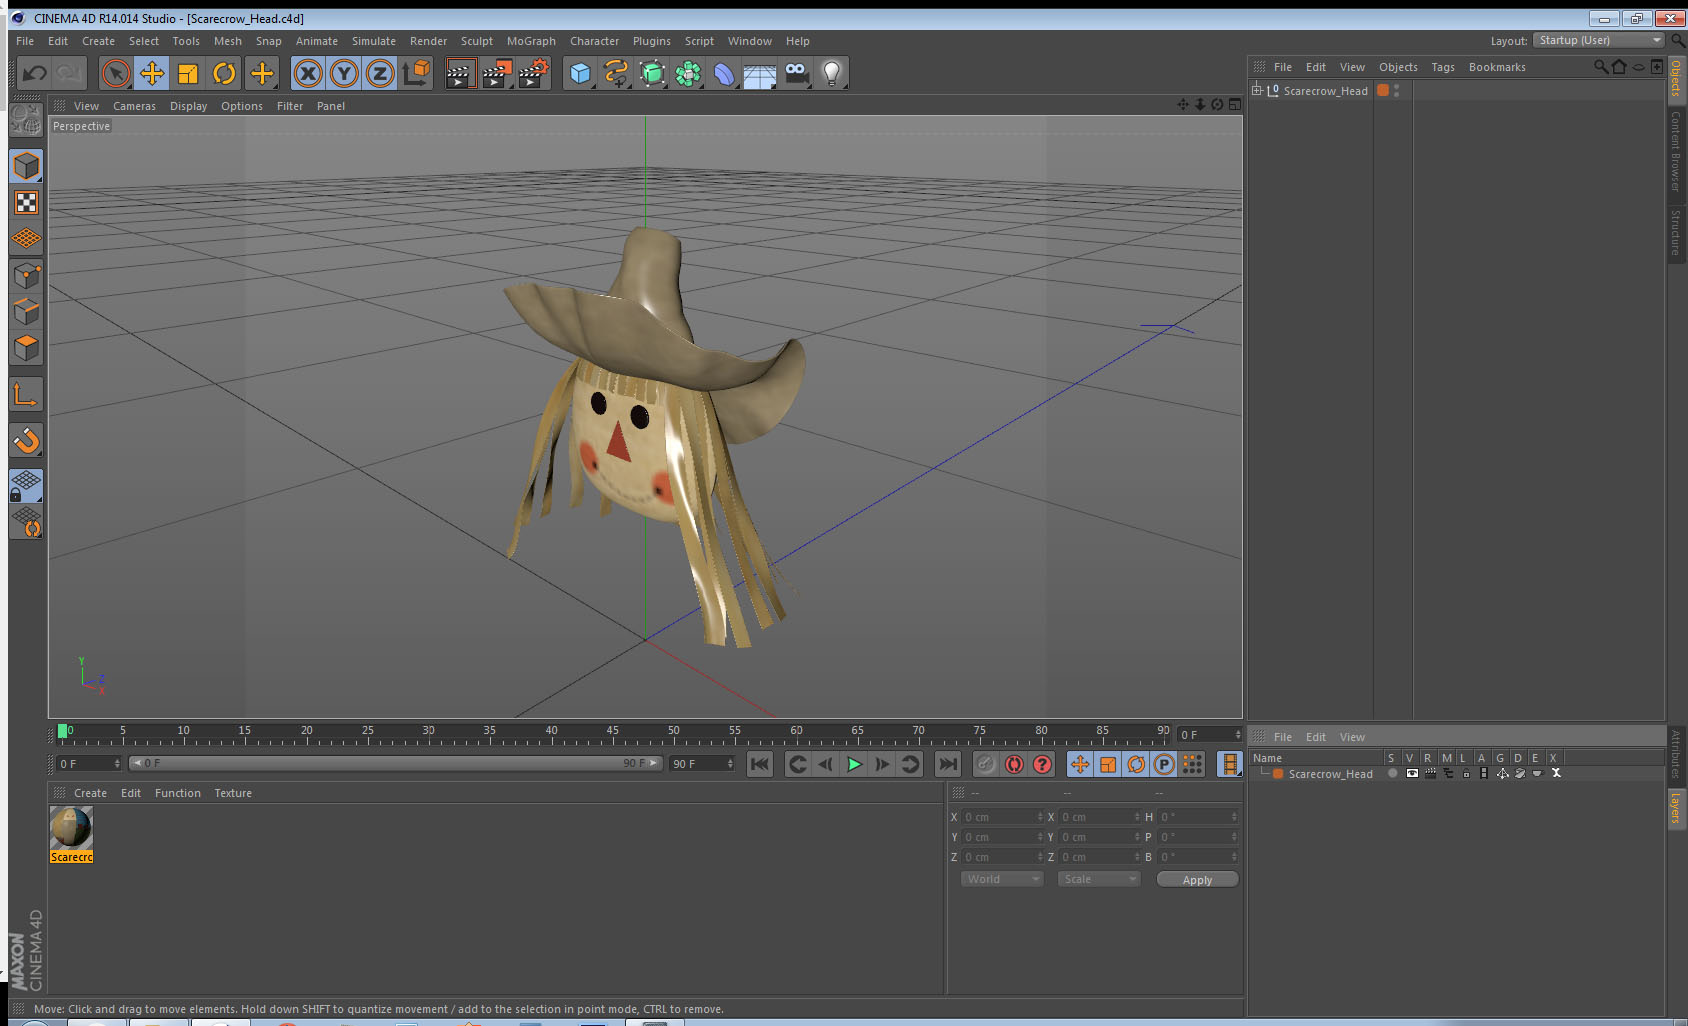Add a deformer object icon

[x=724, y=73]
